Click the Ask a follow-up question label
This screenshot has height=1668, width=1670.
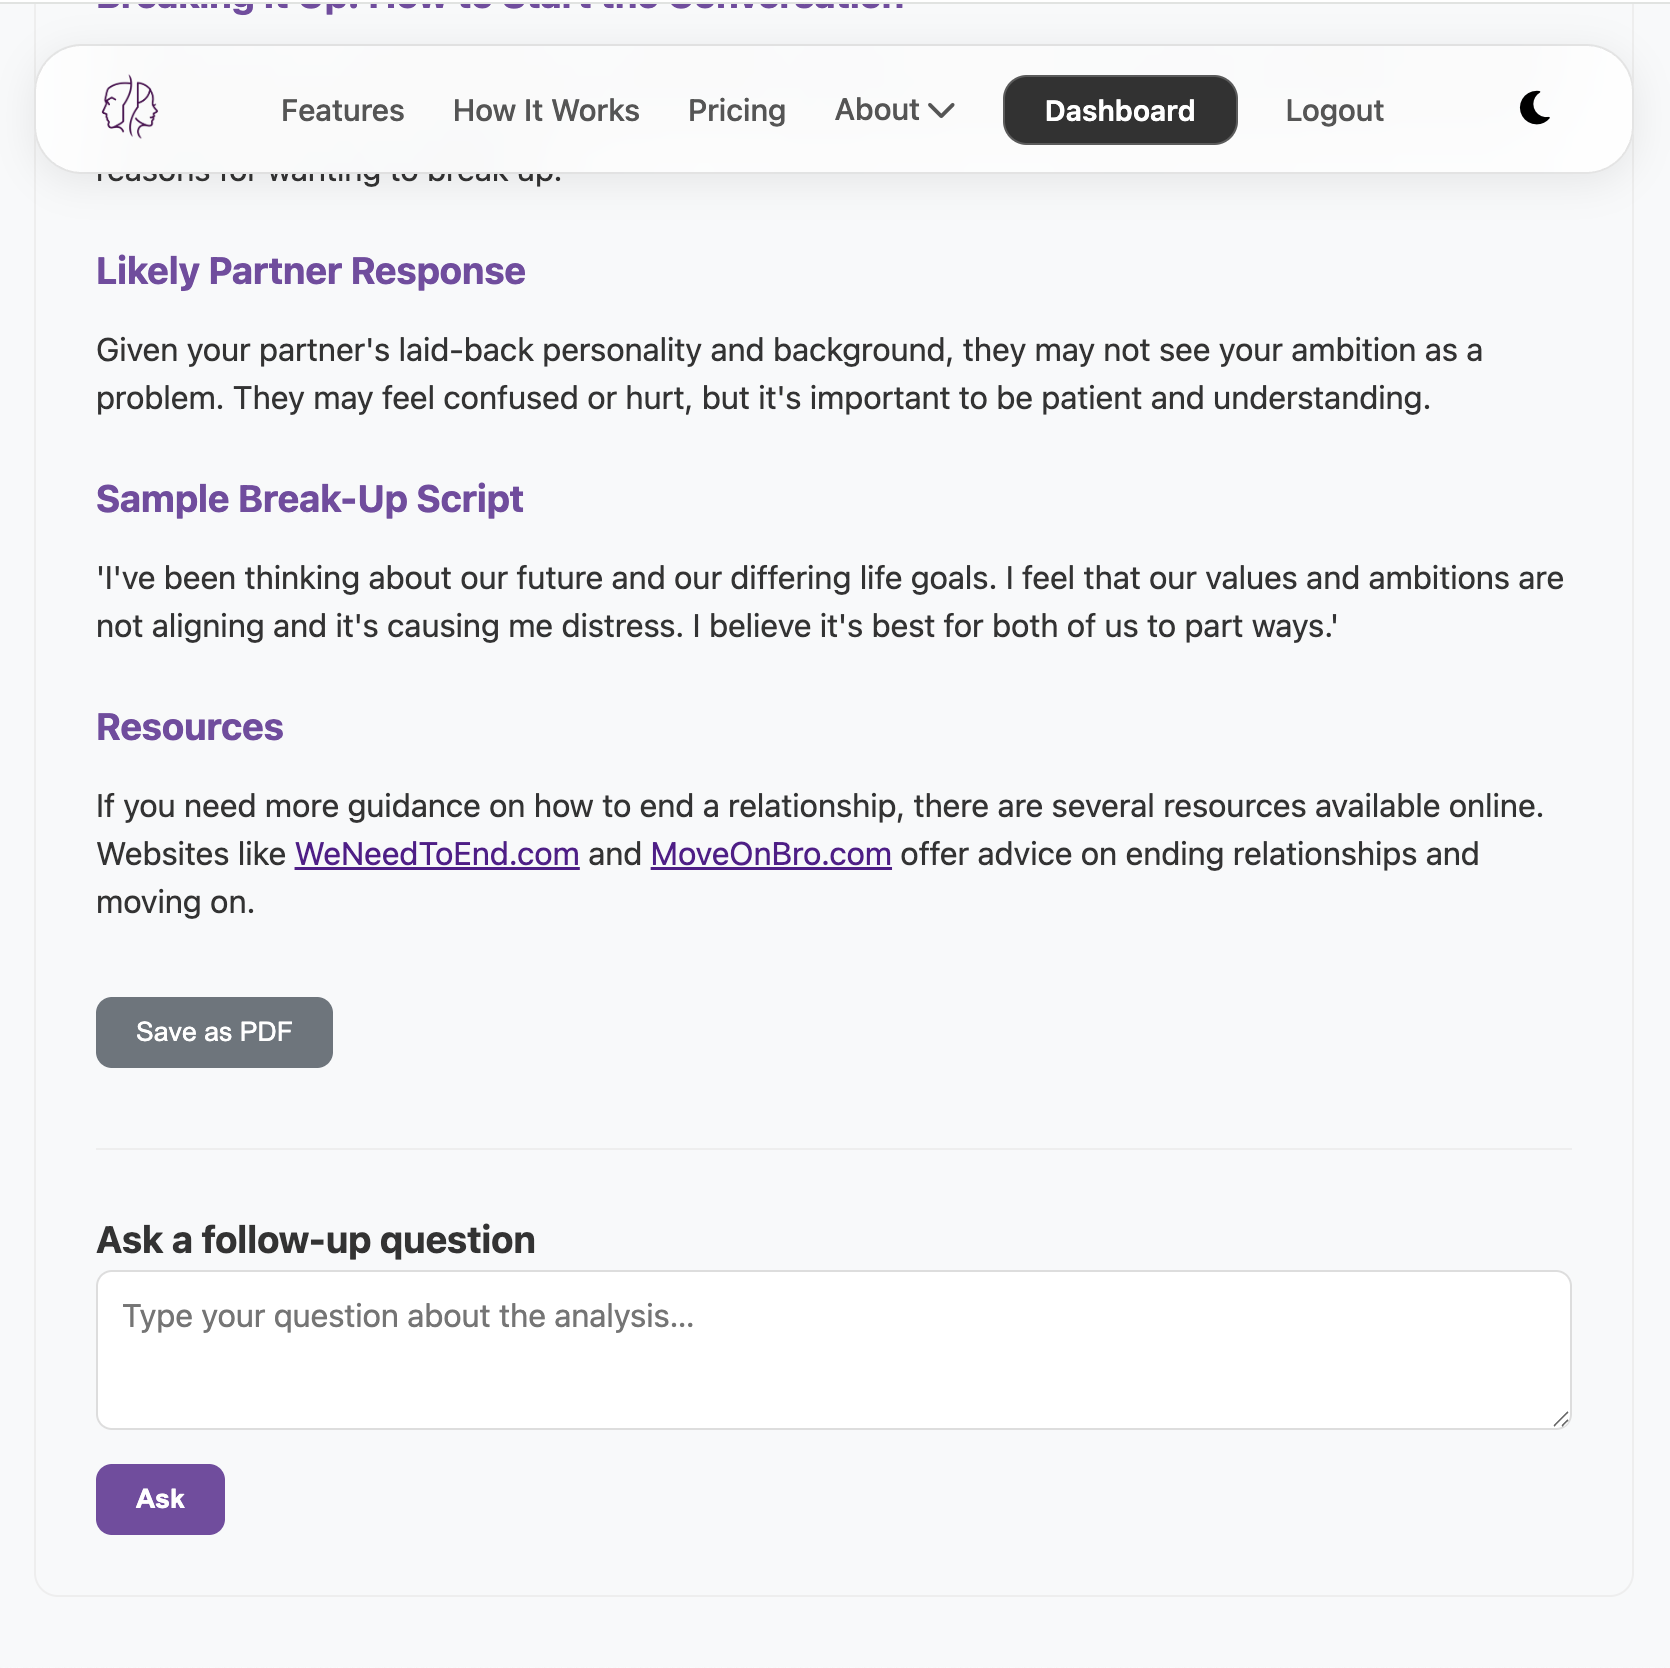coord(316,1240)
